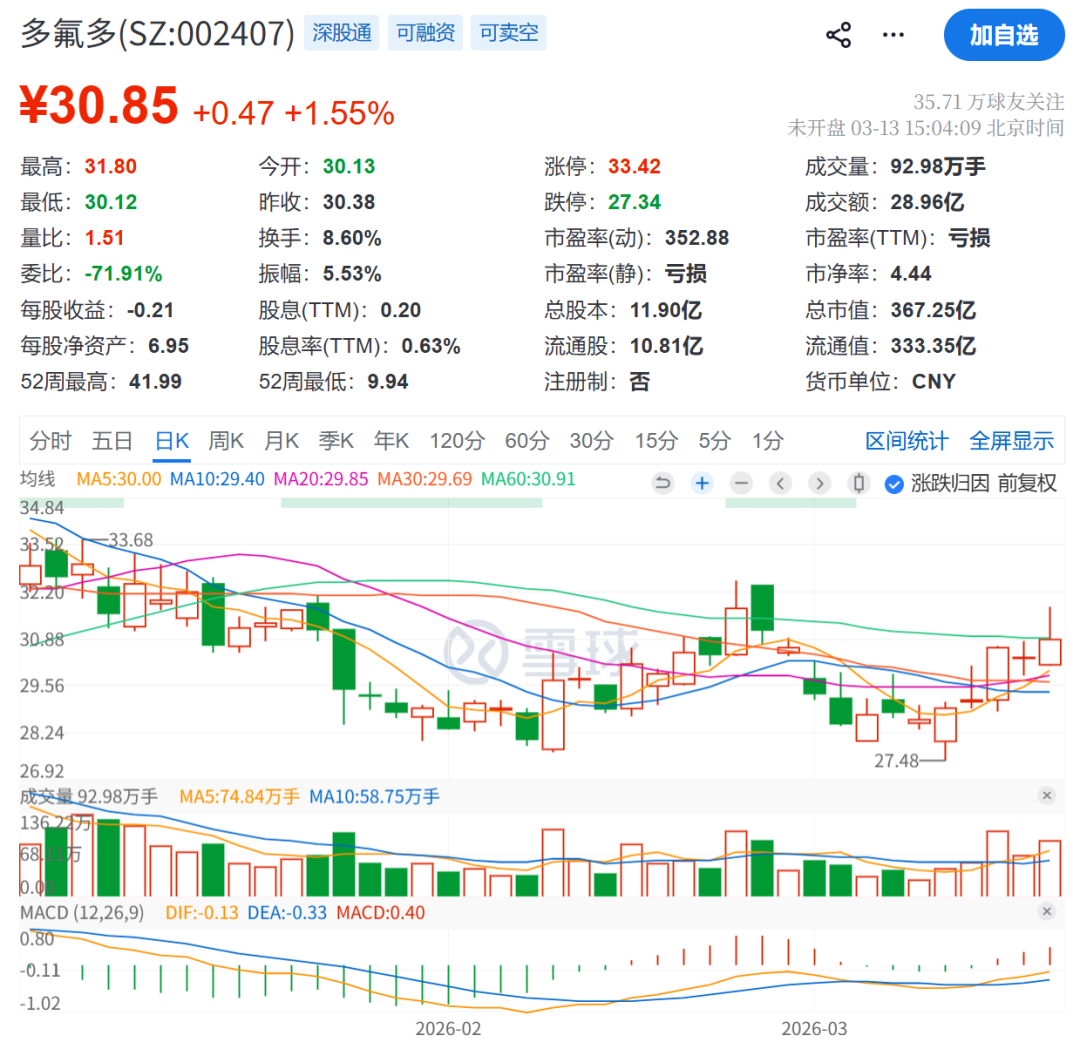
Task: Hide the 成交量 volume panel
Action: [1046, 795]
